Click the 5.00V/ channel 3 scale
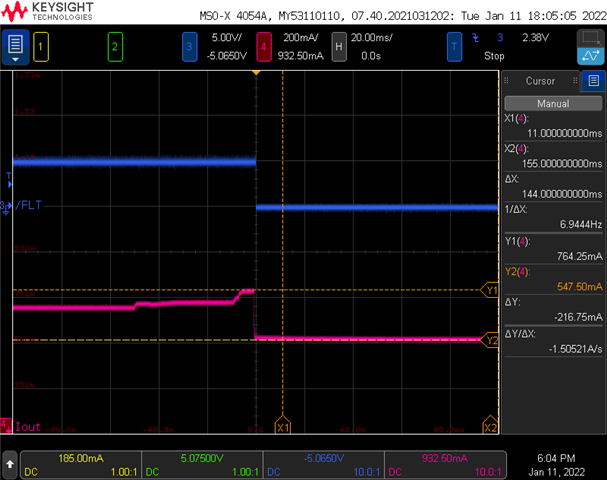Viewport: 607px width, 480px height. coord(227,38)
